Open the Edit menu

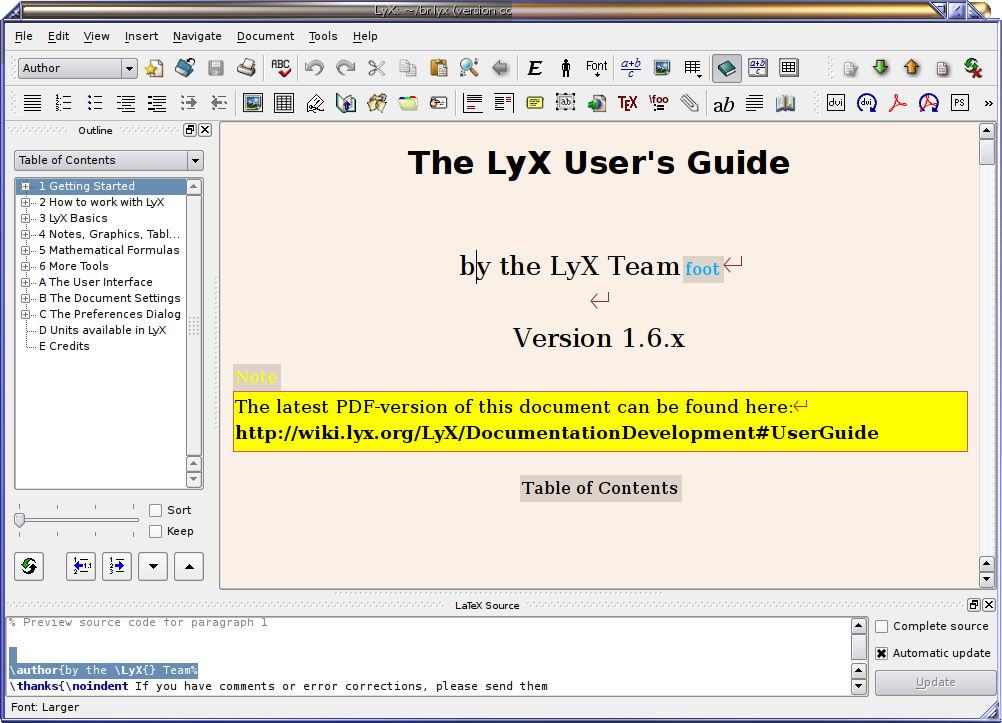[58, 36]
